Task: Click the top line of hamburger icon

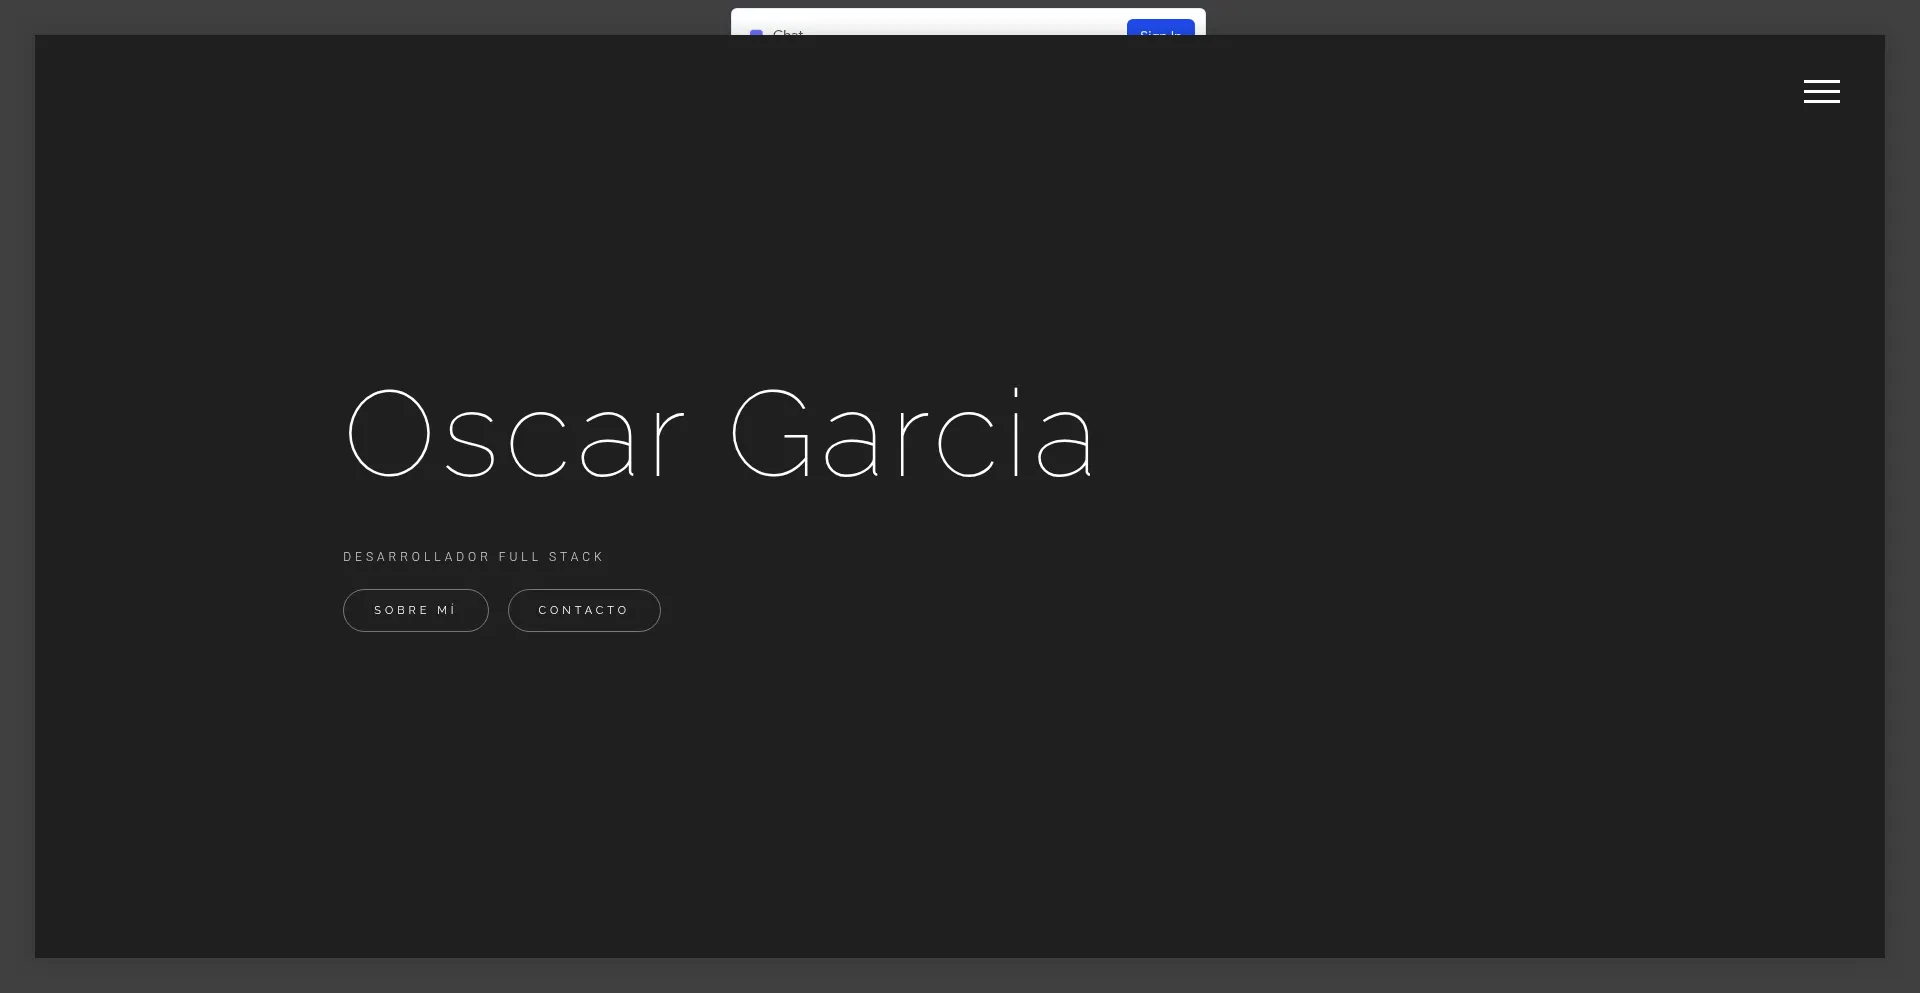Action: coord(1821,81)
